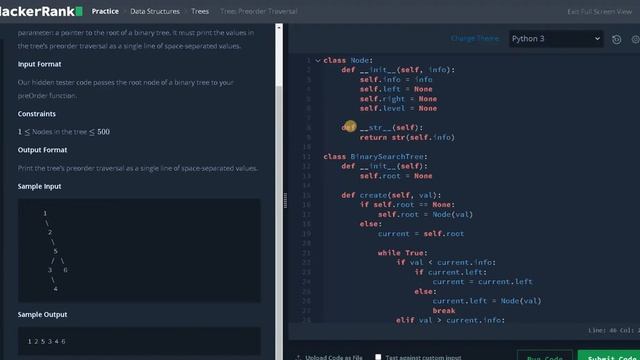Image resolution: width=640 pixels, height=360 pixels.
Task: Click Tree: Preorder Traversal breadcrumb
Action: (259, 11)
